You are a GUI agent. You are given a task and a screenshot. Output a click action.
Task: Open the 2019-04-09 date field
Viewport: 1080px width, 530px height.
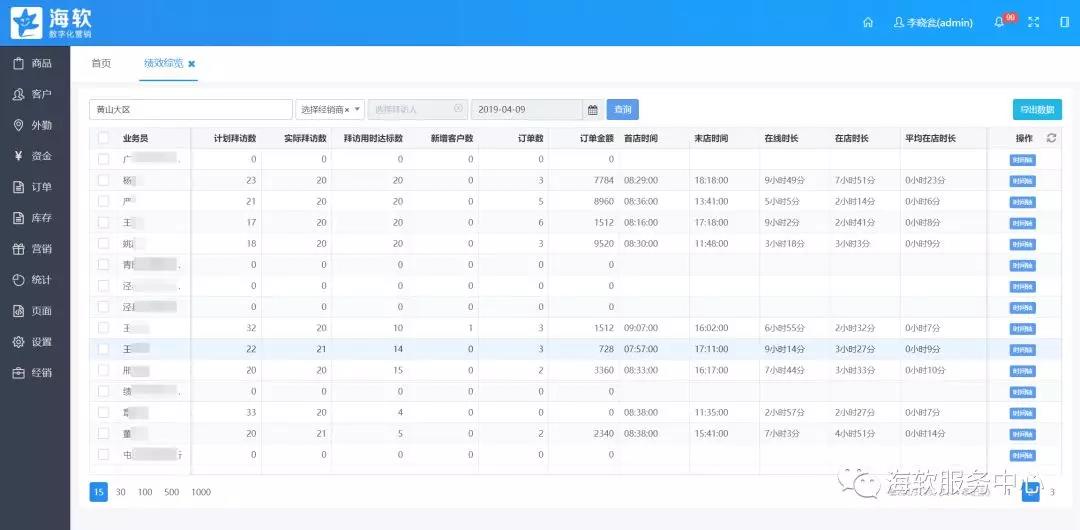(x=528, y=110)
